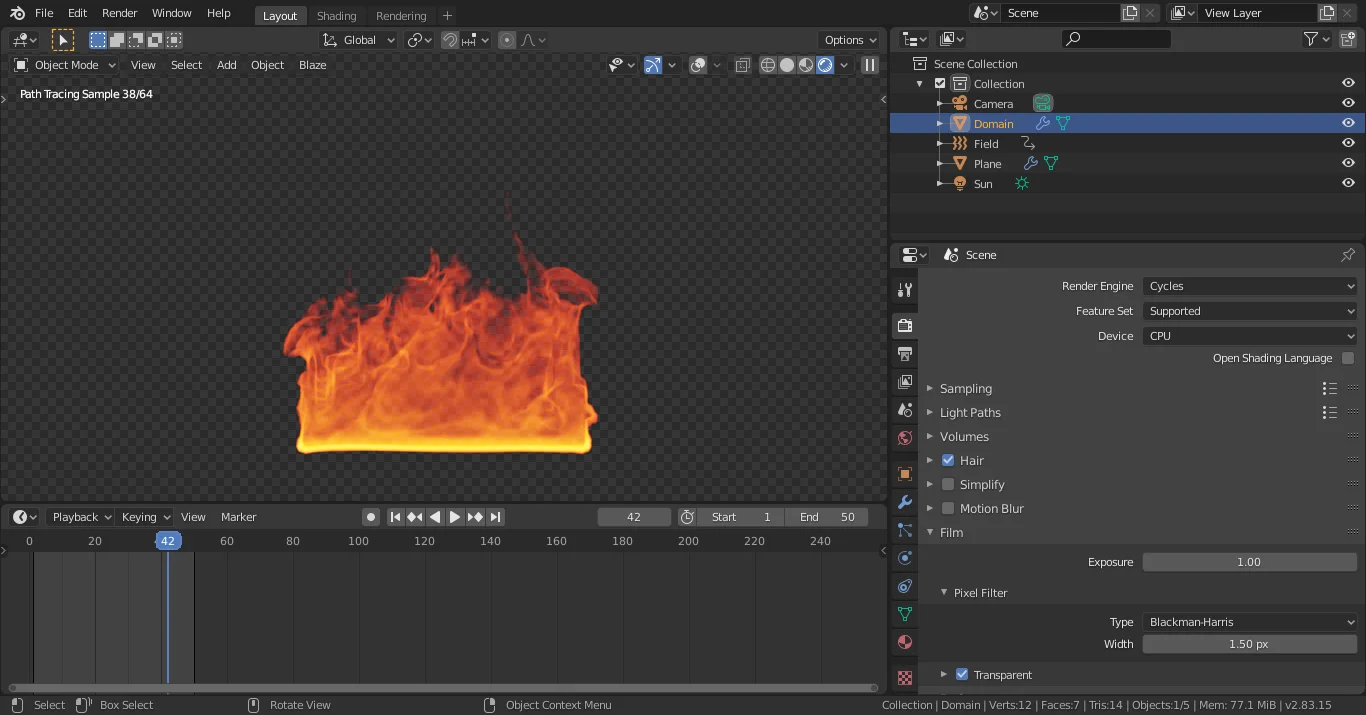Open the Material Properties tab

pos(904,641)
